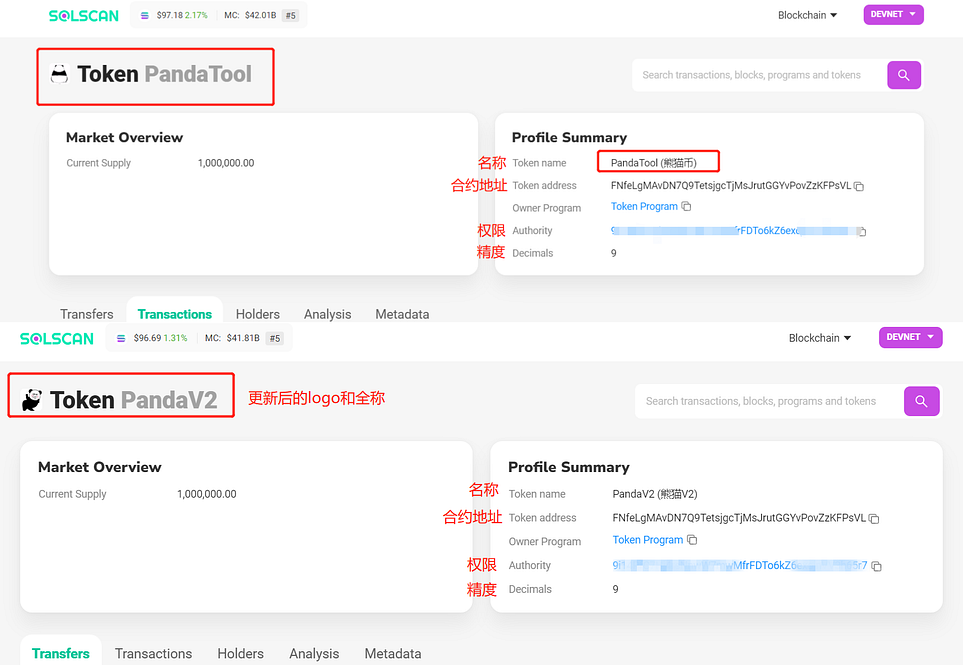Click Current Supply value in PandaTool overview

[226, 163]
